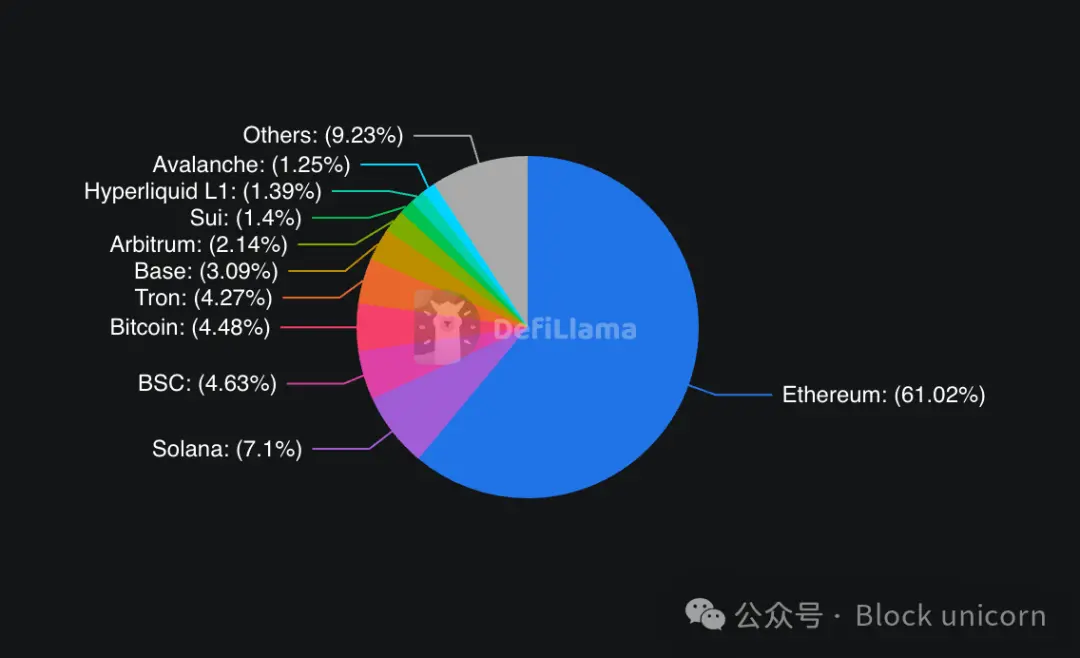Click the Arbitrum: (2.14%) label
The width and height of the screenshot is (1080, 658).
coord(198,244)
